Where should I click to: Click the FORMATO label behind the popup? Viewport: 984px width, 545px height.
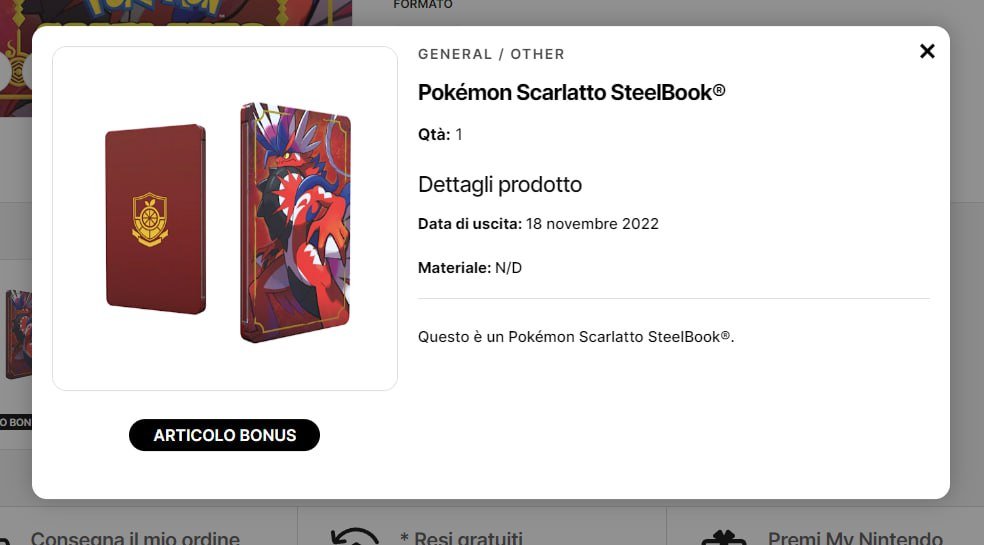pos(423,5)
